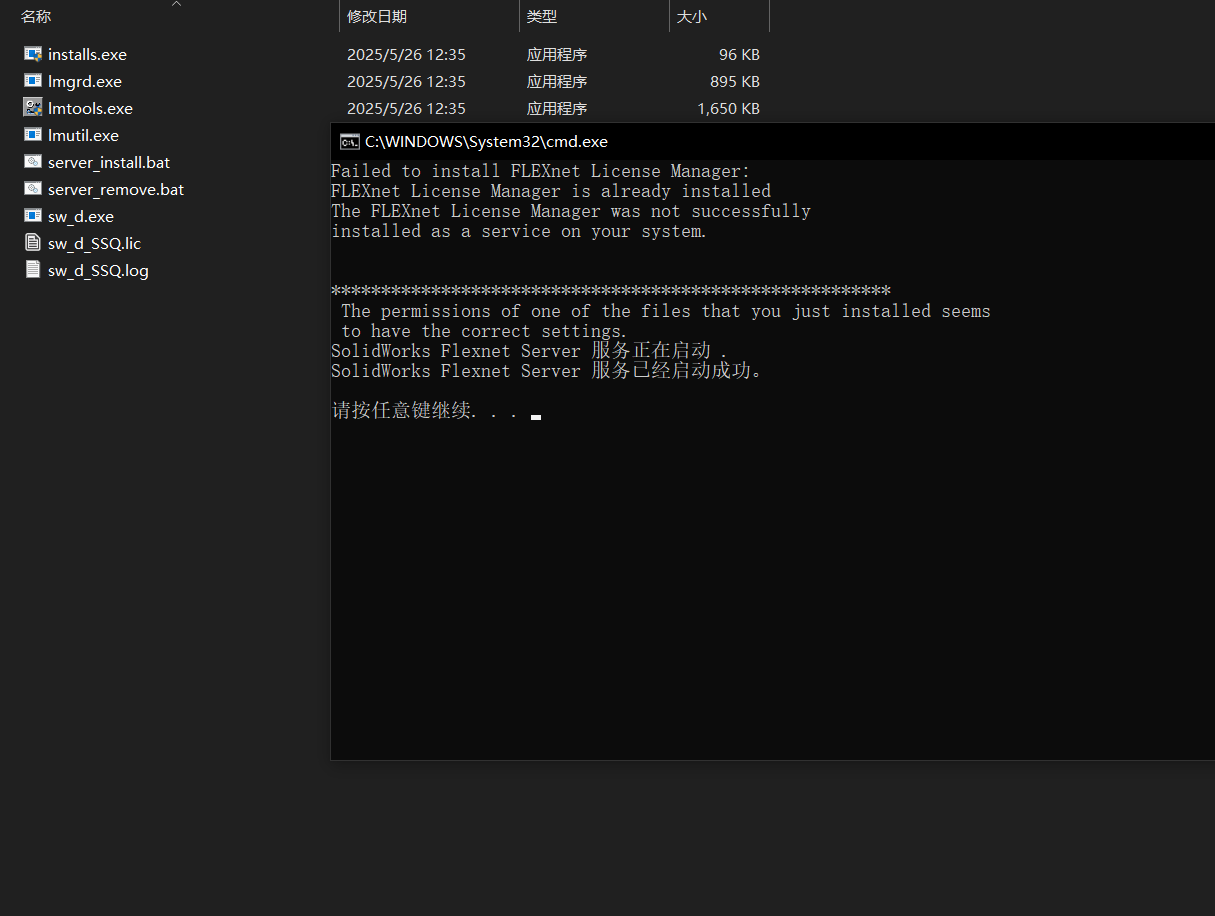Sort files by 名称 column header
1215x916 pixels.
click(36, 16)
